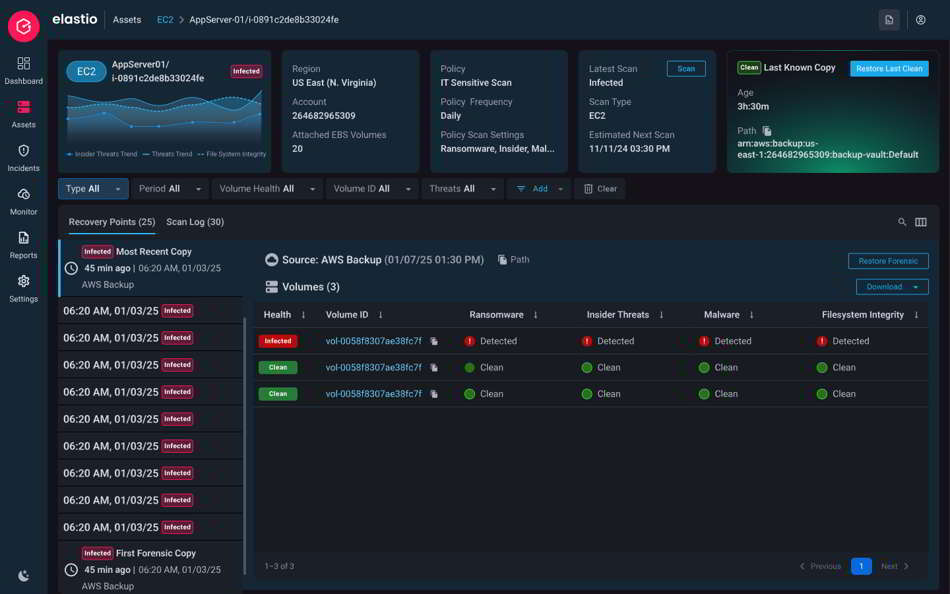
Task: Open the Reports sidebar icon
Action: coord(24,238)
